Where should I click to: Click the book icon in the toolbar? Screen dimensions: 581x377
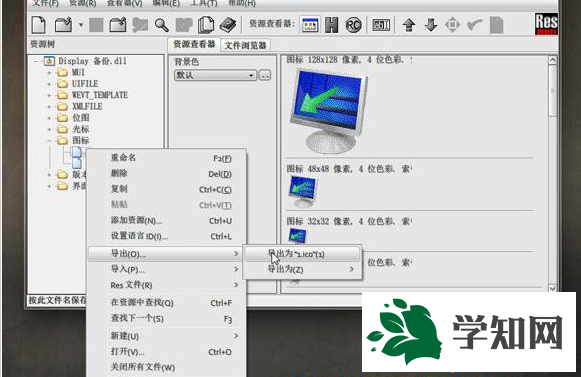coord(228,25)
